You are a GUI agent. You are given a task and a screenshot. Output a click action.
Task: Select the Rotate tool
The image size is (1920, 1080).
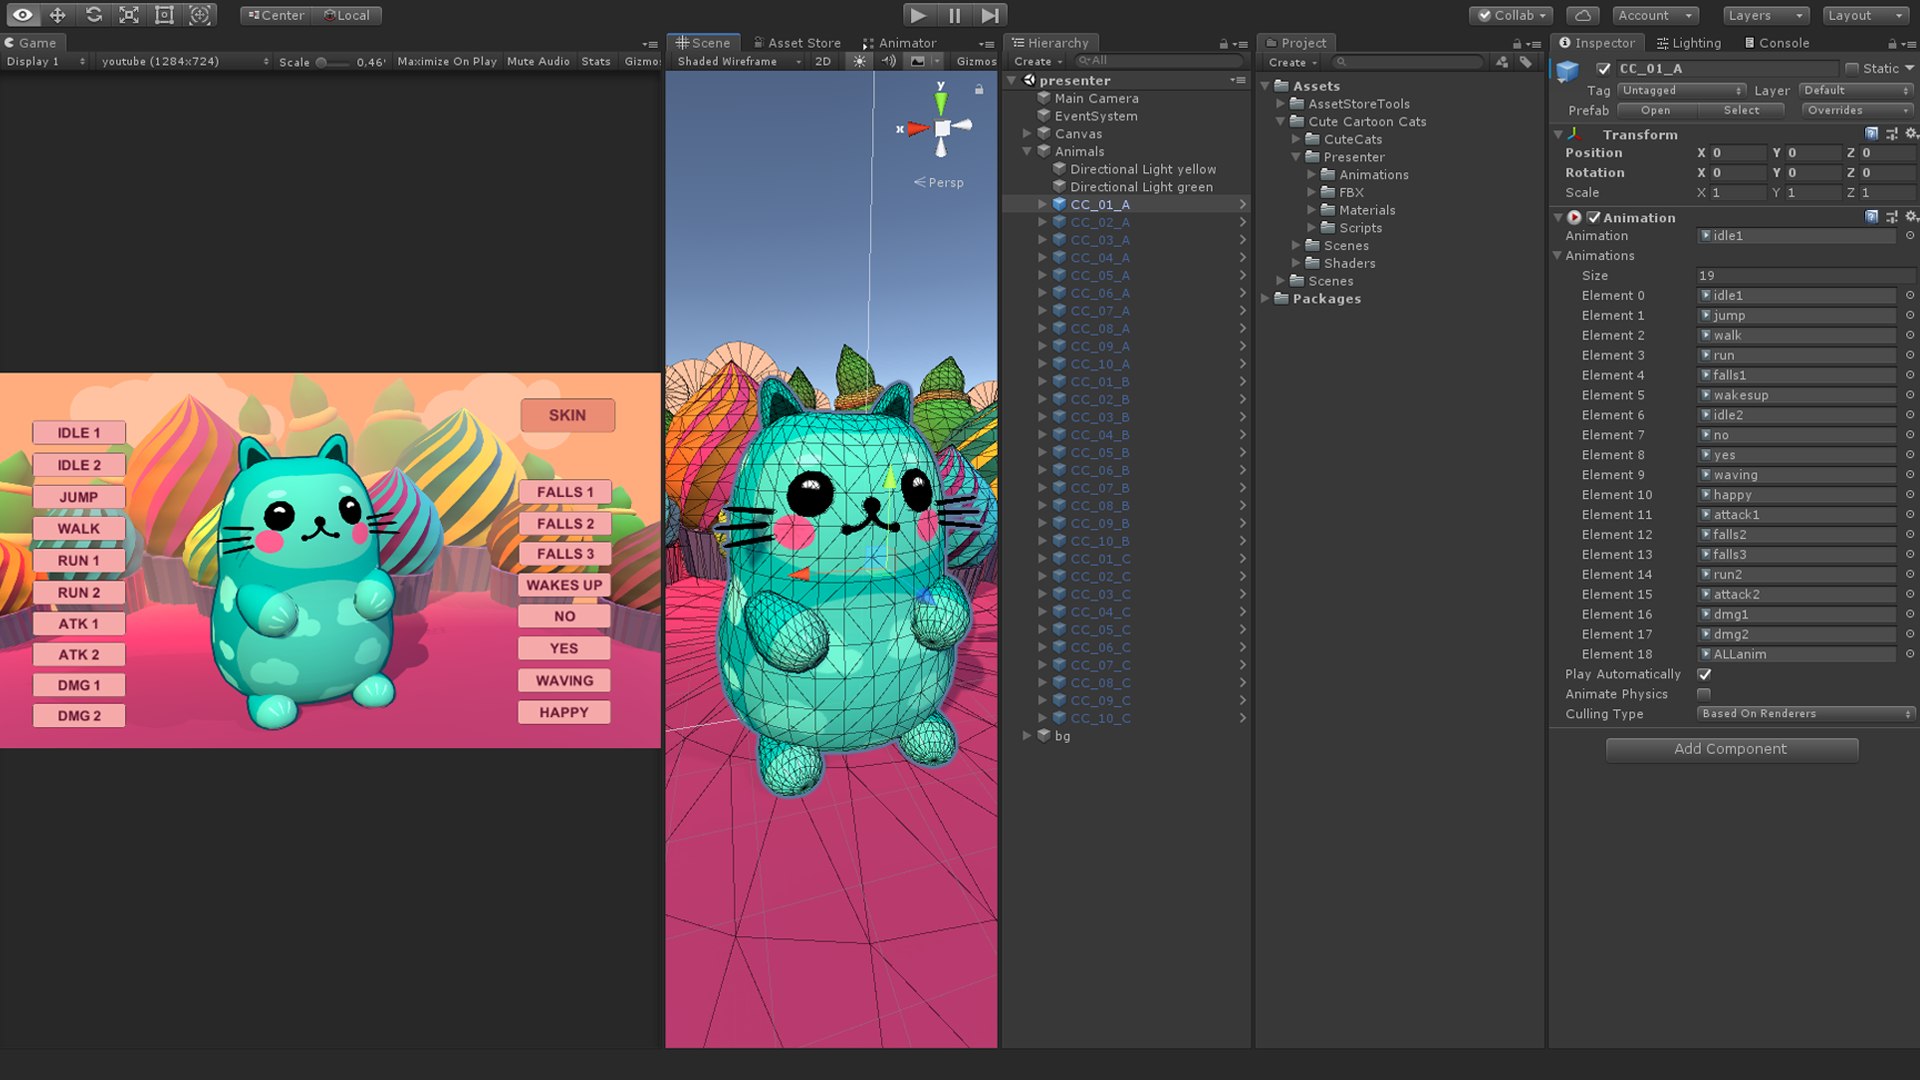(94, 15)
